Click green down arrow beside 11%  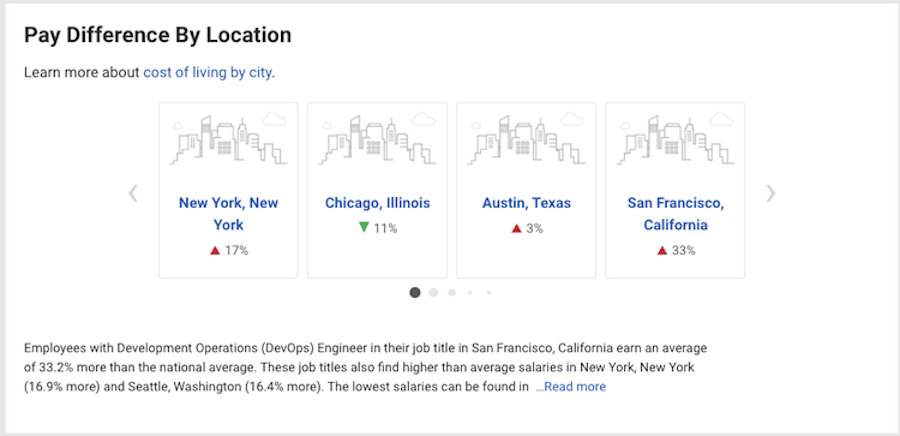[x=364, y=228]
